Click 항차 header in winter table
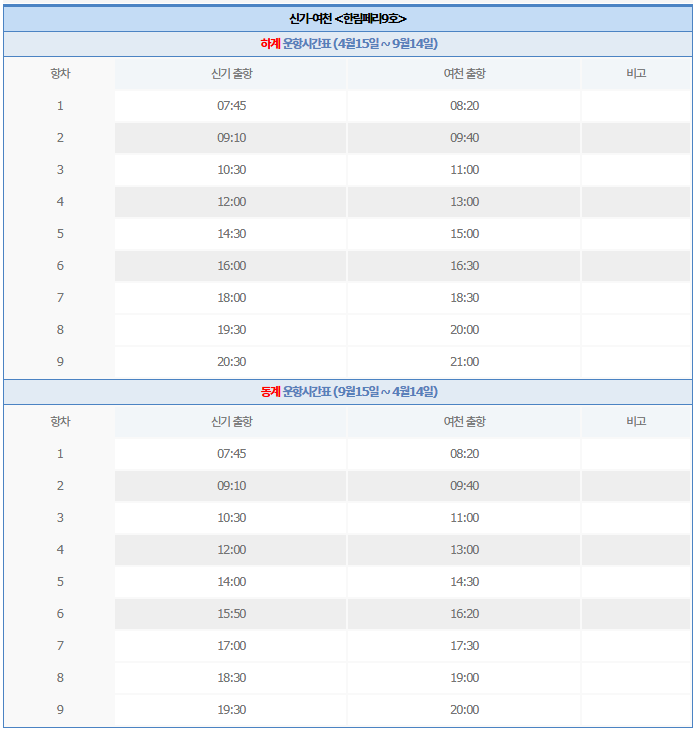Image resolution: width=697 pixels, height=731 pixels. [60, 421]
